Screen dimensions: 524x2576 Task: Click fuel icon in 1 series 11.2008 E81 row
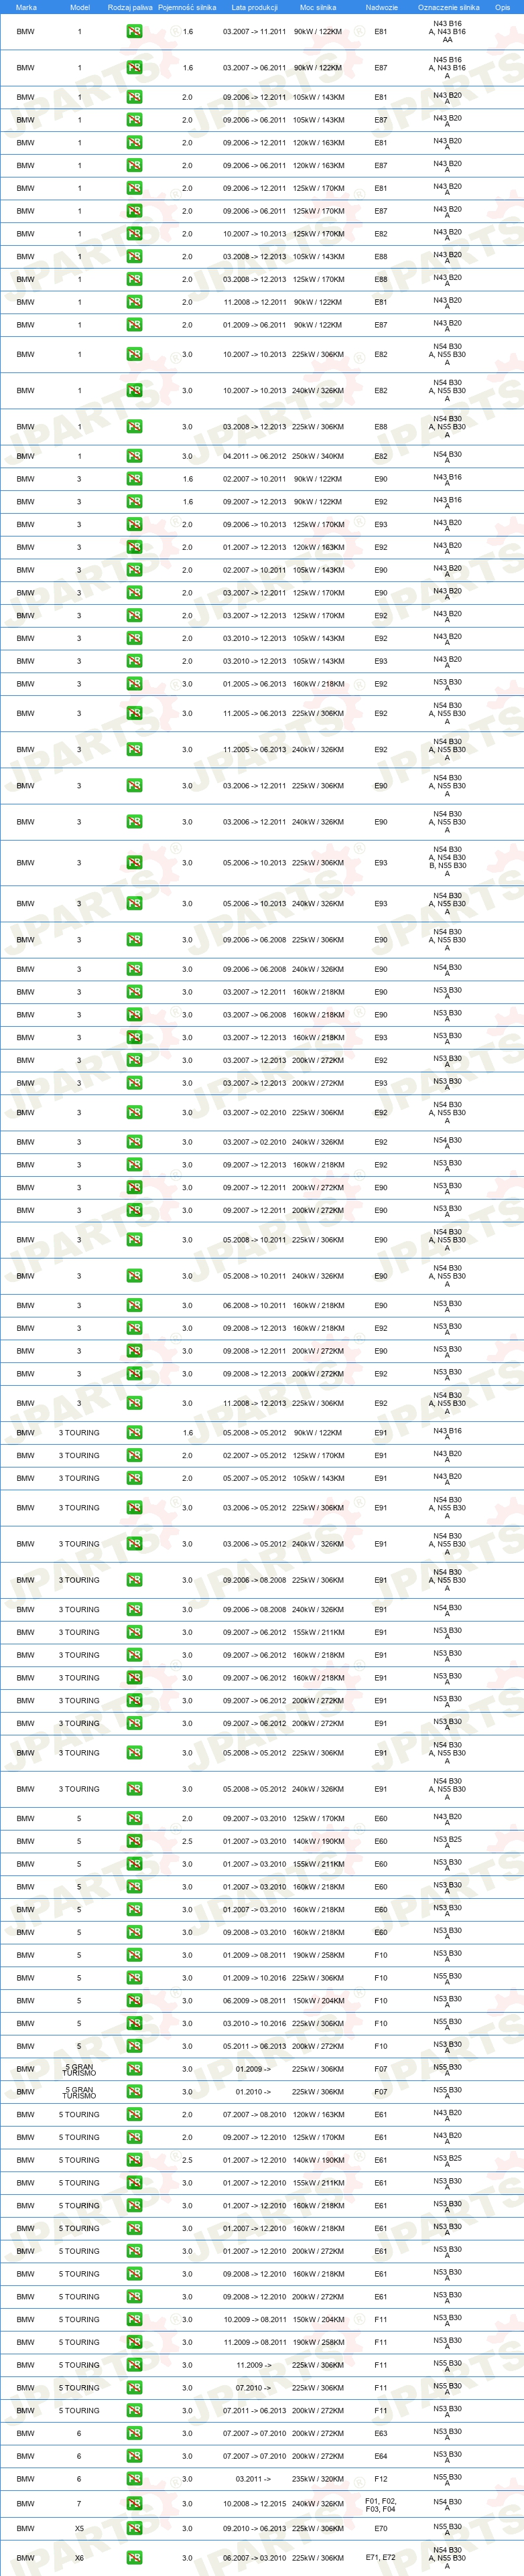coord(134,302)
